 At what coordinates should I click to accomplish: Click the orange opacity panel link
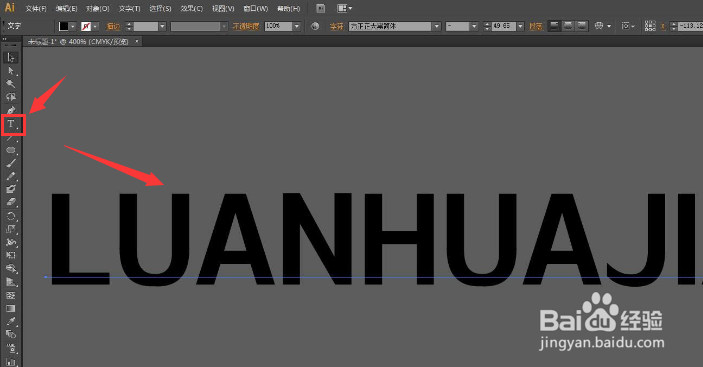pos(246,26)
